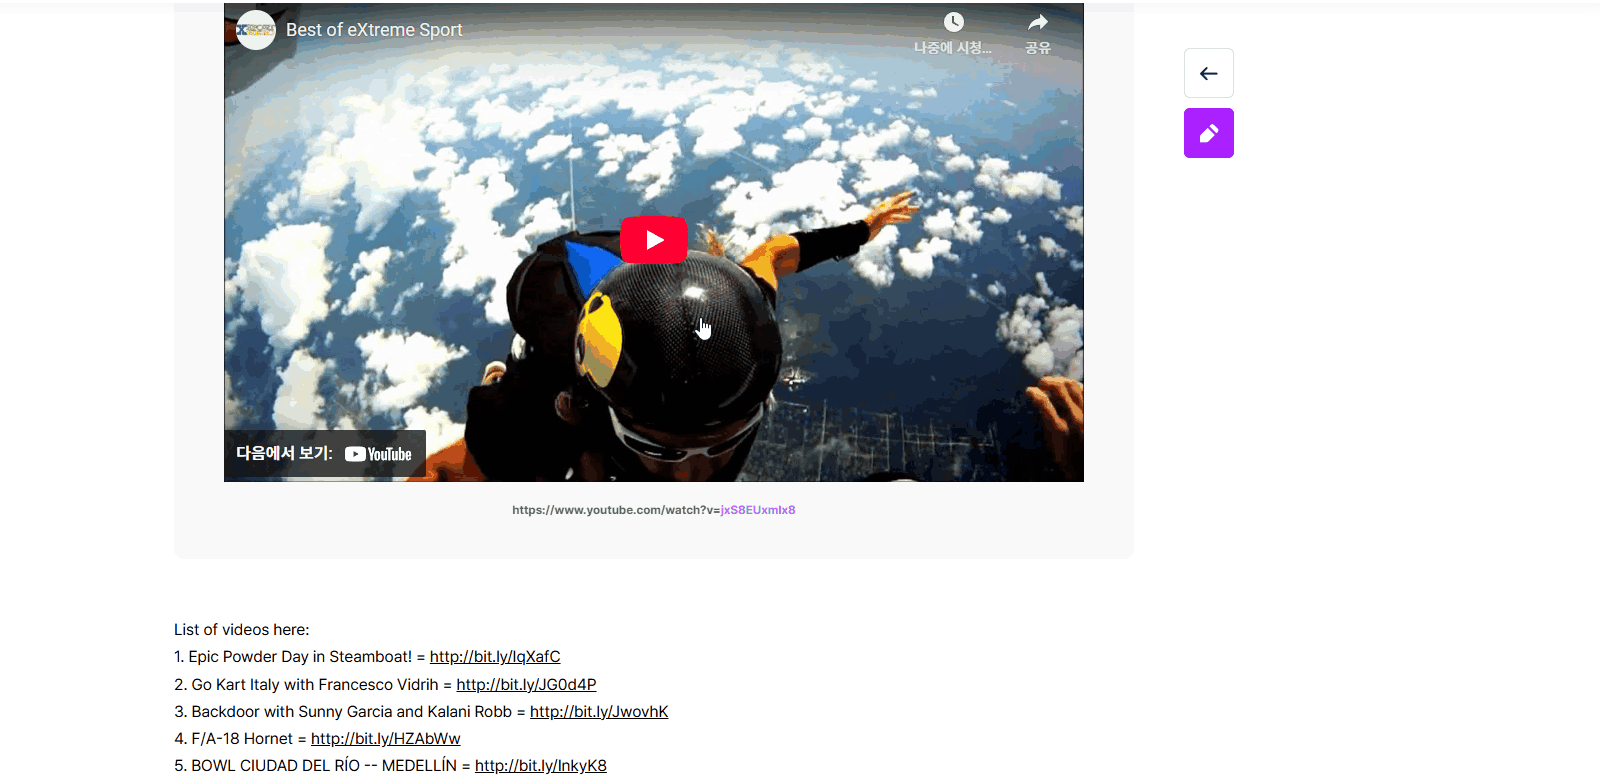Open link http://bit.ly/HZAbWw

tap(386, 739)
